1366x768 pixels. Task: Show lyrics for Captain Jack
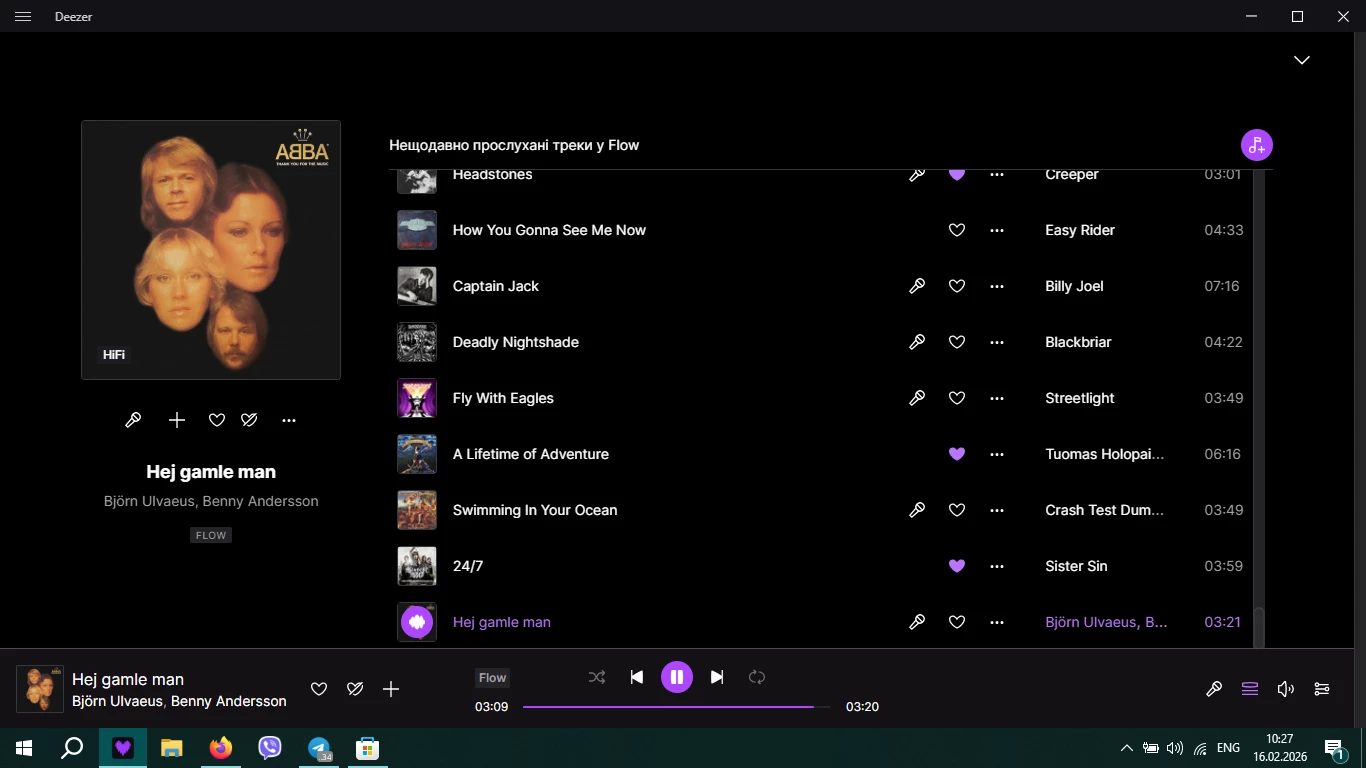[x=917, y=286]
